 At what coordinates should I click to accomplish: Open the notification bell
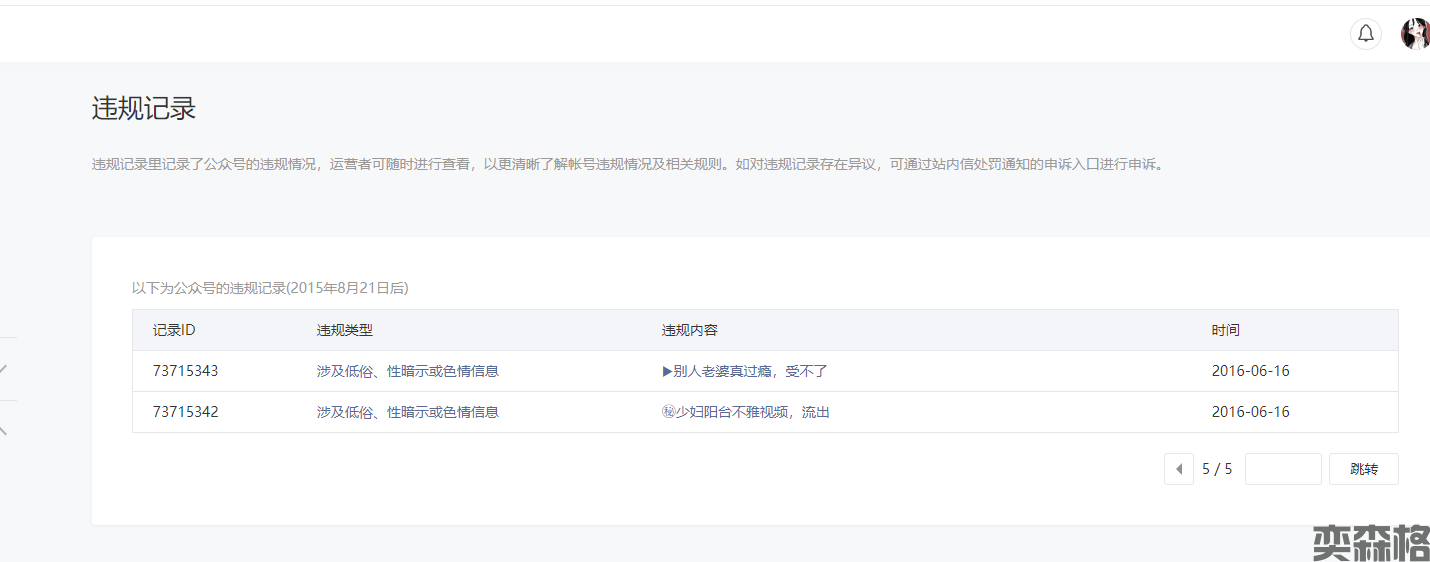click(x=1365, y=34)
